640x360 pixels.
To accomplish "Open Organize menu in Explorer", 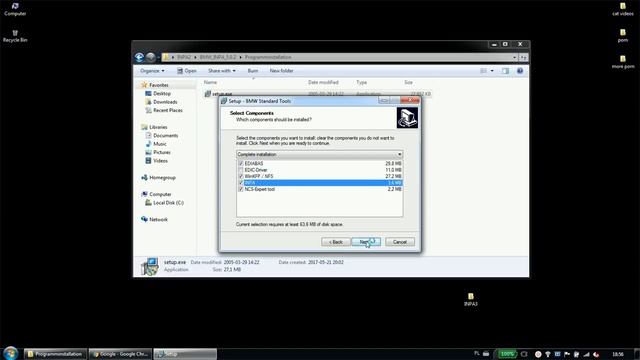I will (x=152, y=71).
